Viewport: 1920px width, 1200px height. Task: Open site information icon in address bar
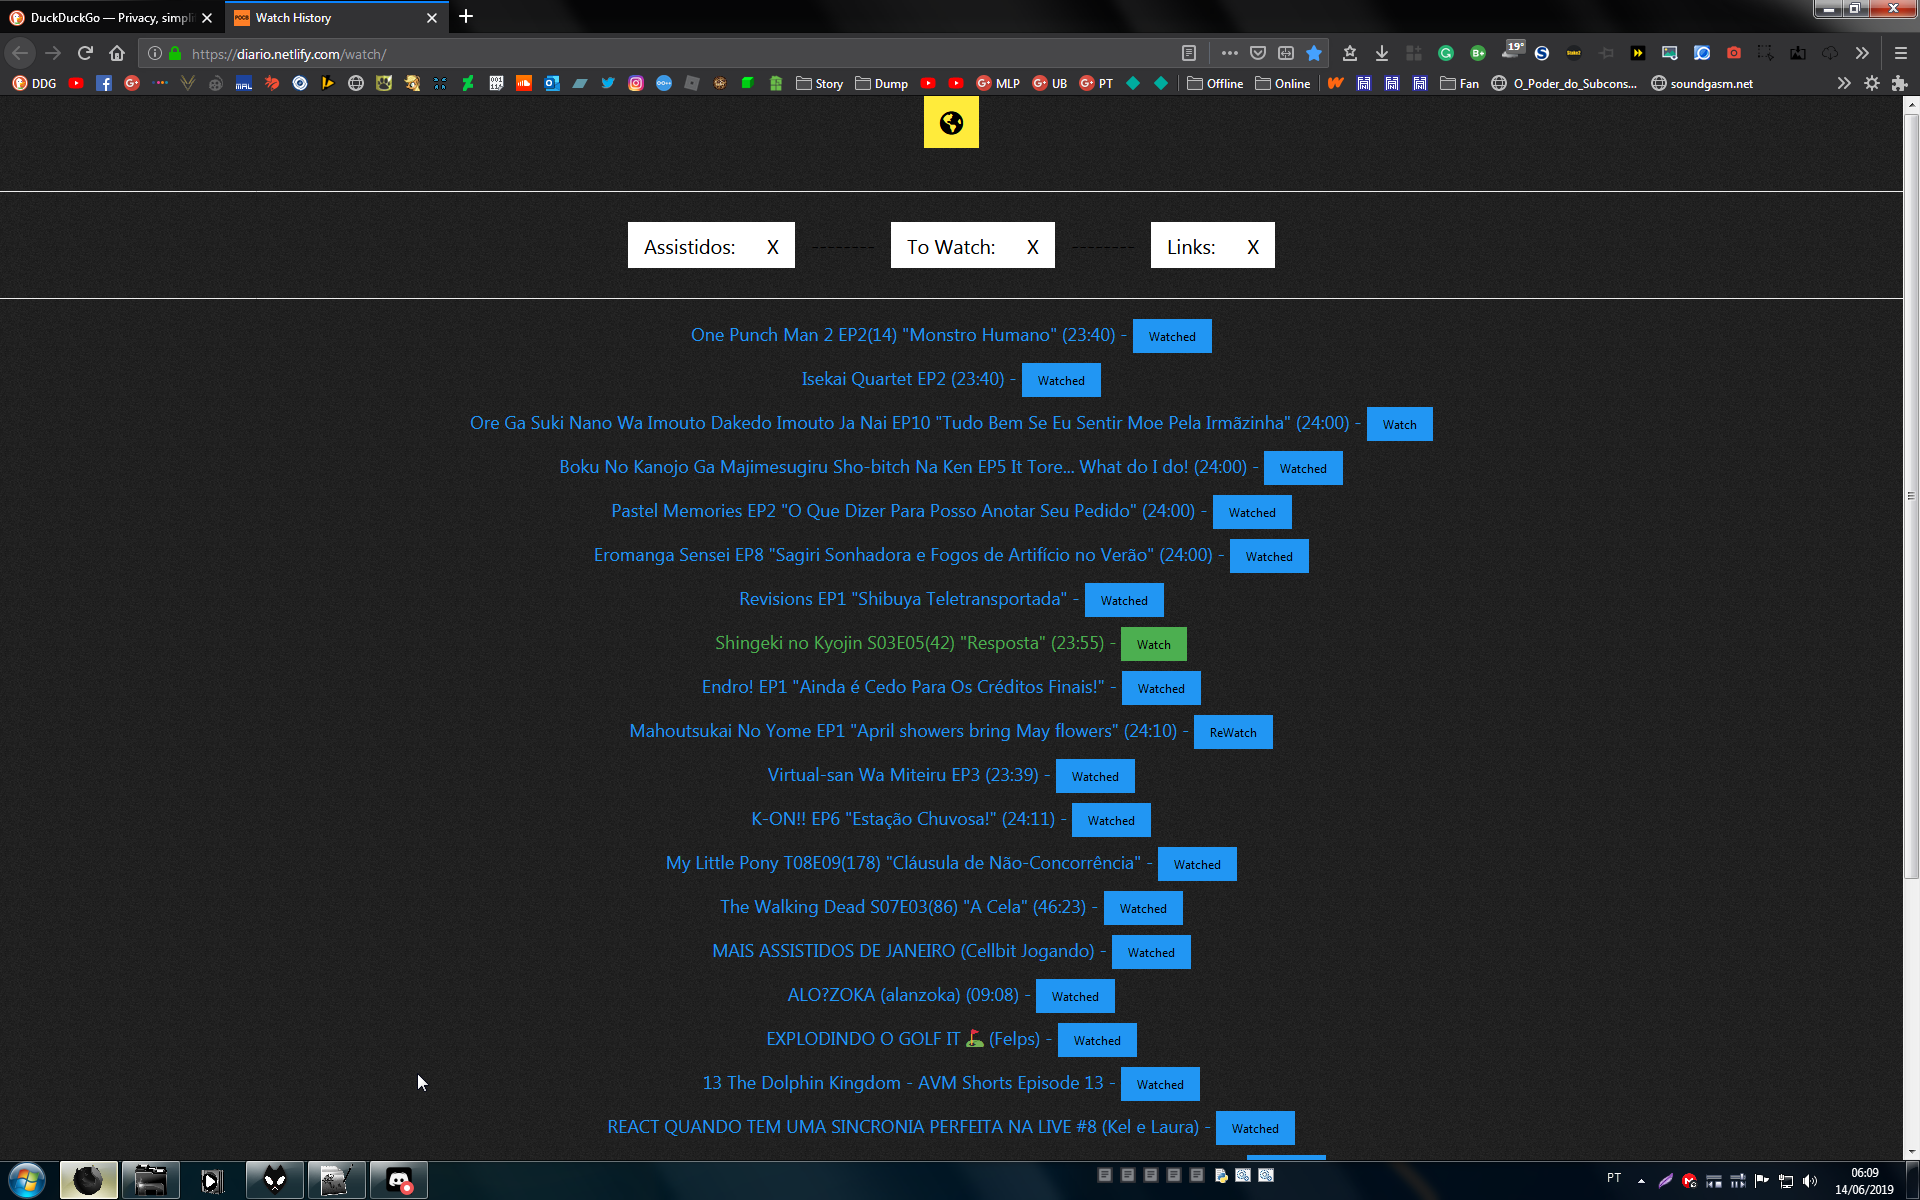tap(155, 53)
